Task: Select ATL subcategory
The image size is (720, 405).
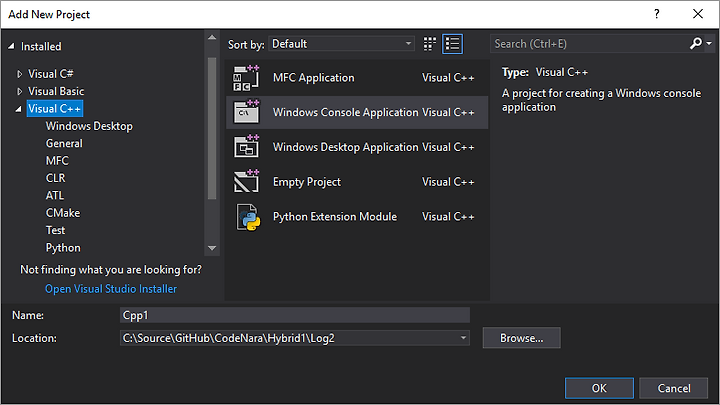Action: pyautogui.click(x=55, y=196)
